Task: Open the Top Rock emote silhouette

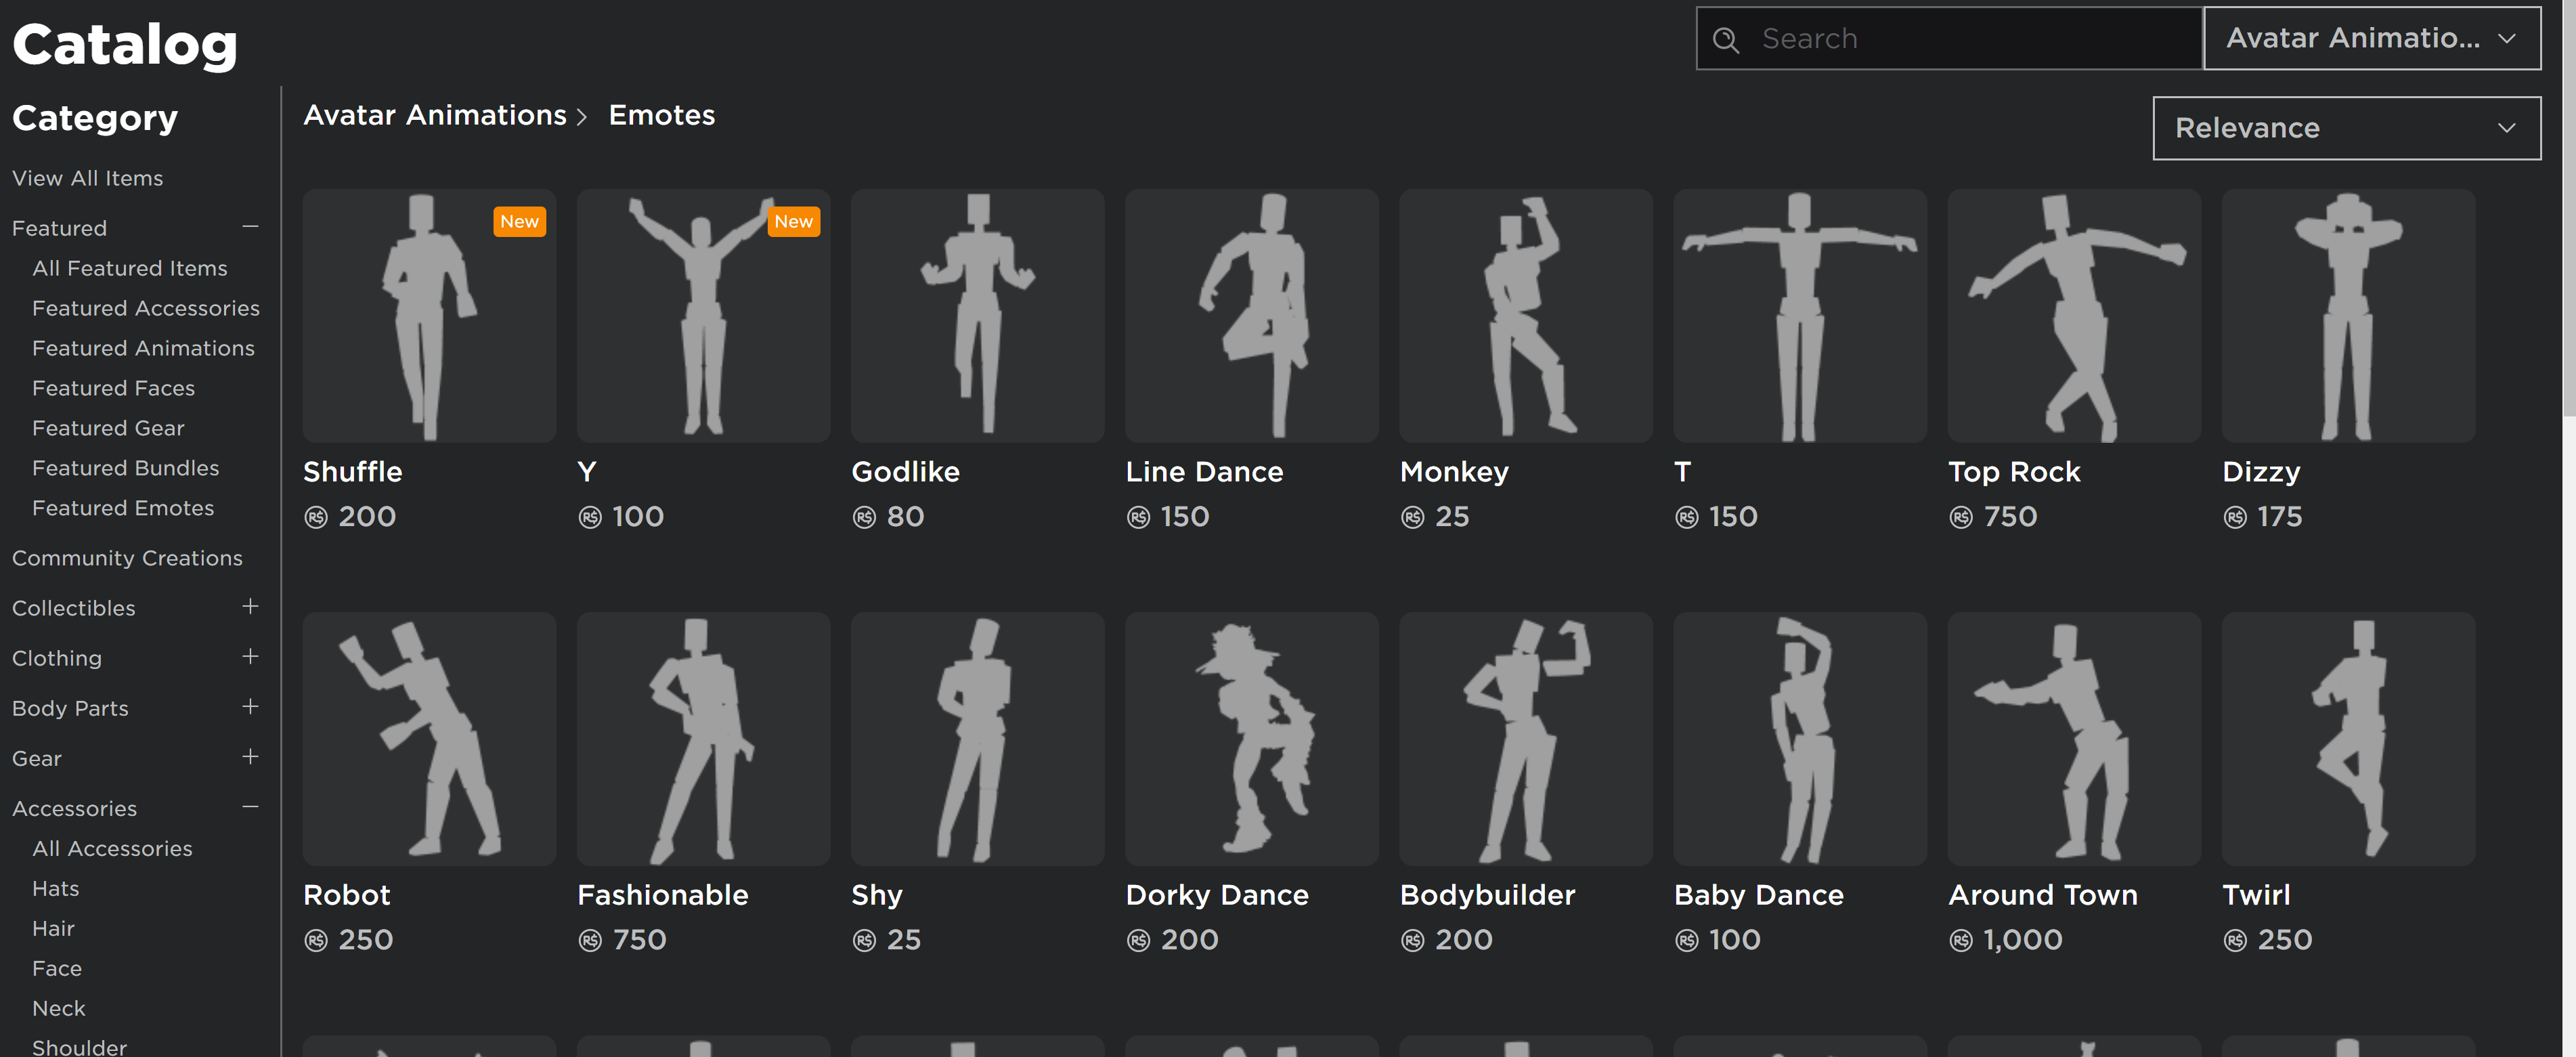Action: pyautogui.click(x=2073, y=316)
